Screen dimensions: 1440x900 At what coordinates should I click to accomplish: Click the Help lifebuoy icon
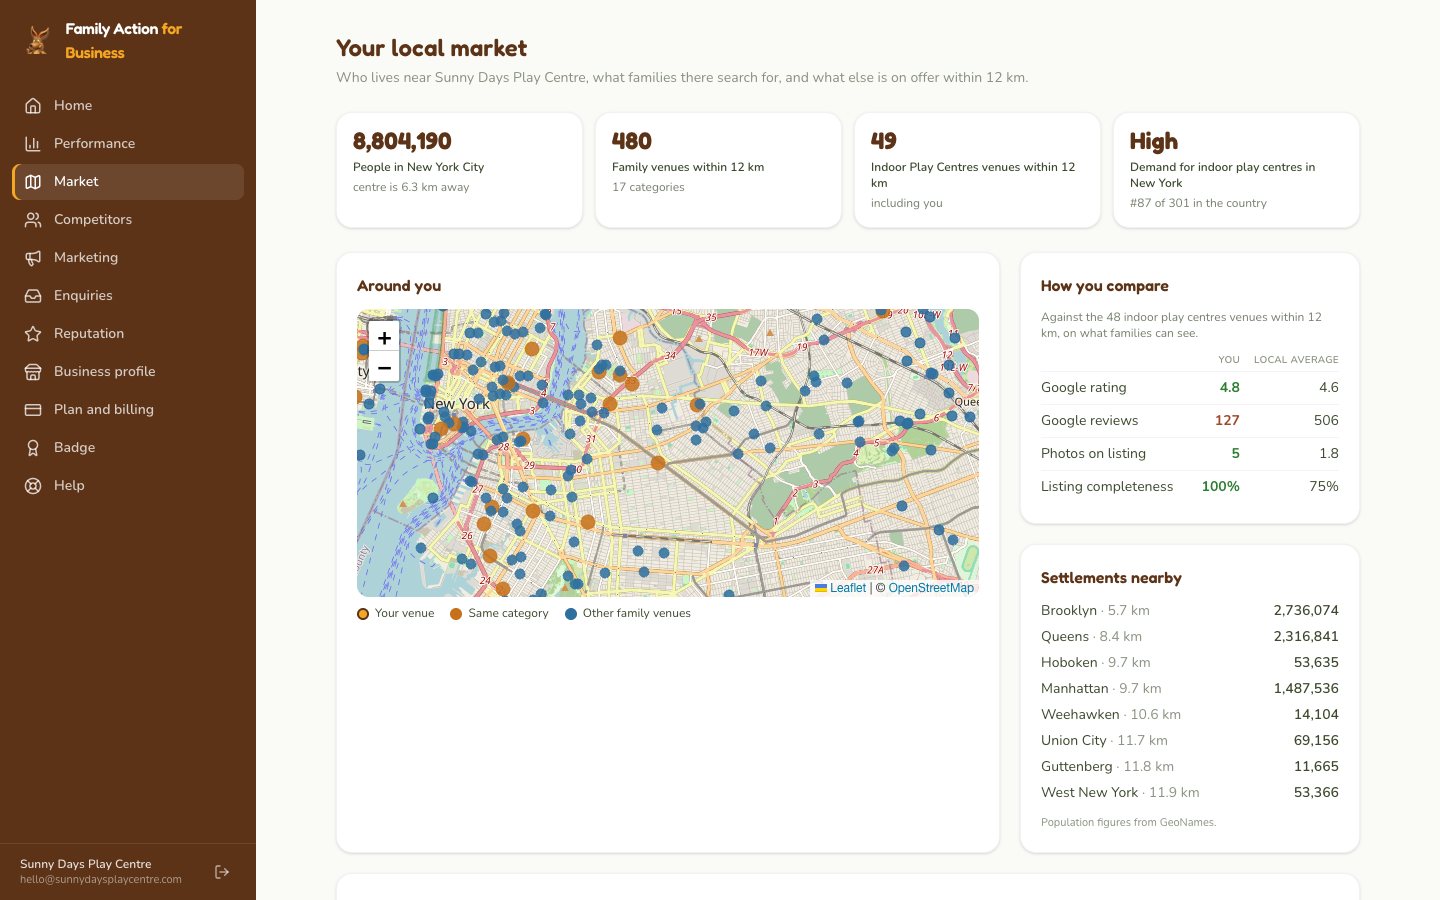33,485
